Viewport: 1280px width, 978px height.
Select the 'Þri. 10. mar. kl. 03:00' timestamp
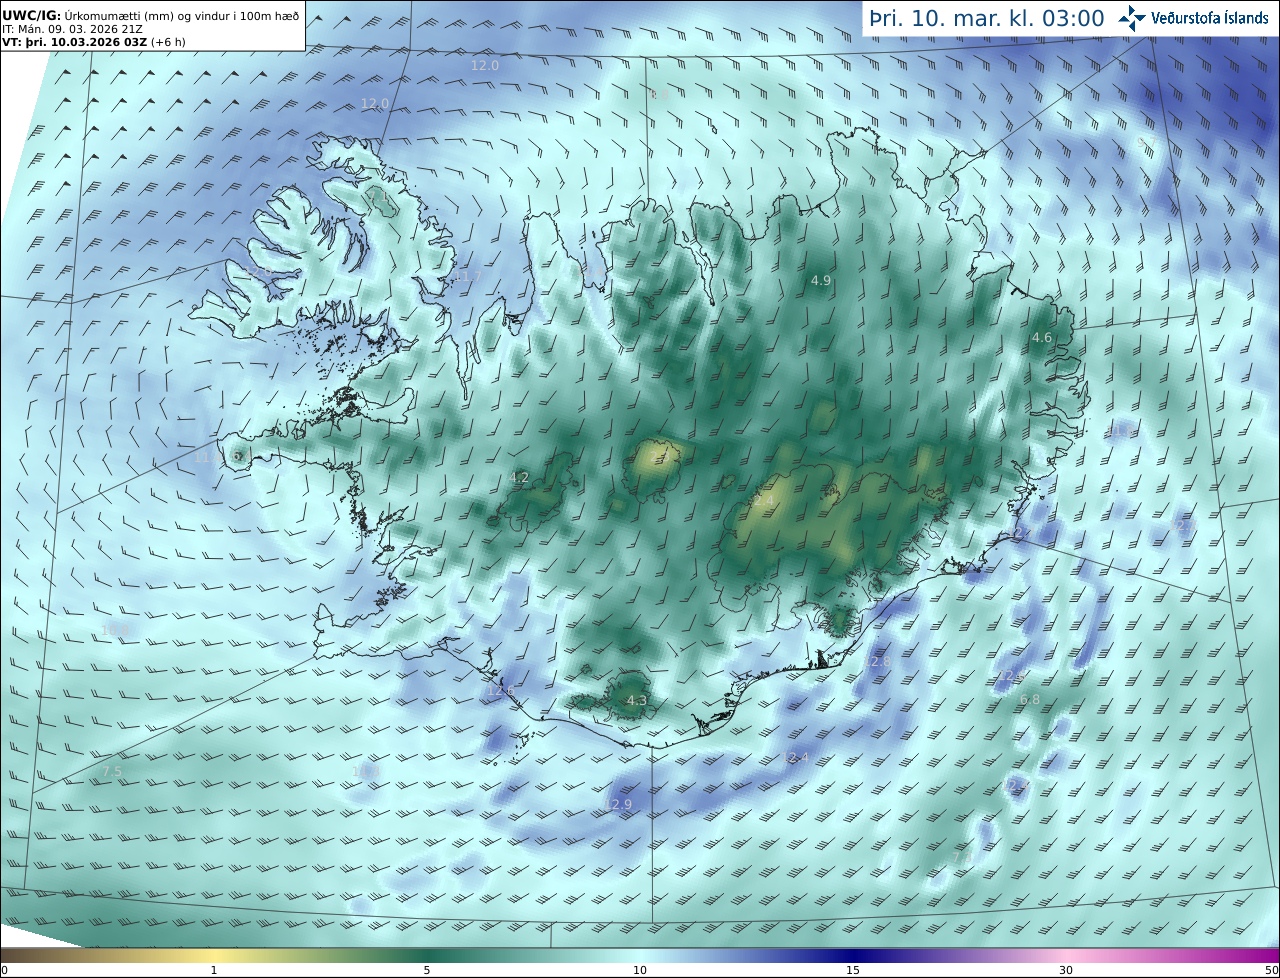[x=986, y=19]
